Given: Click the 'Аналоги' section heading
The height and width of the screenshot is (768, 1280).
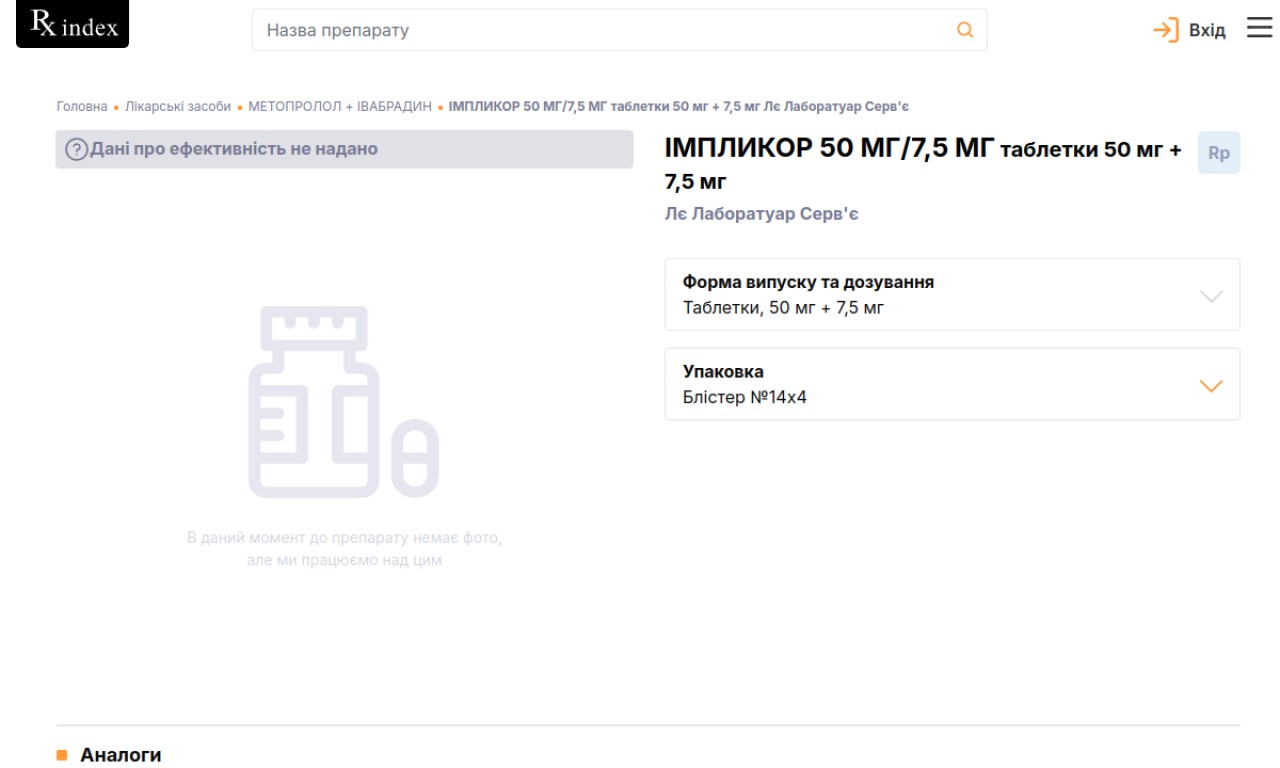Looking at the screenshot, I should 120,754.
